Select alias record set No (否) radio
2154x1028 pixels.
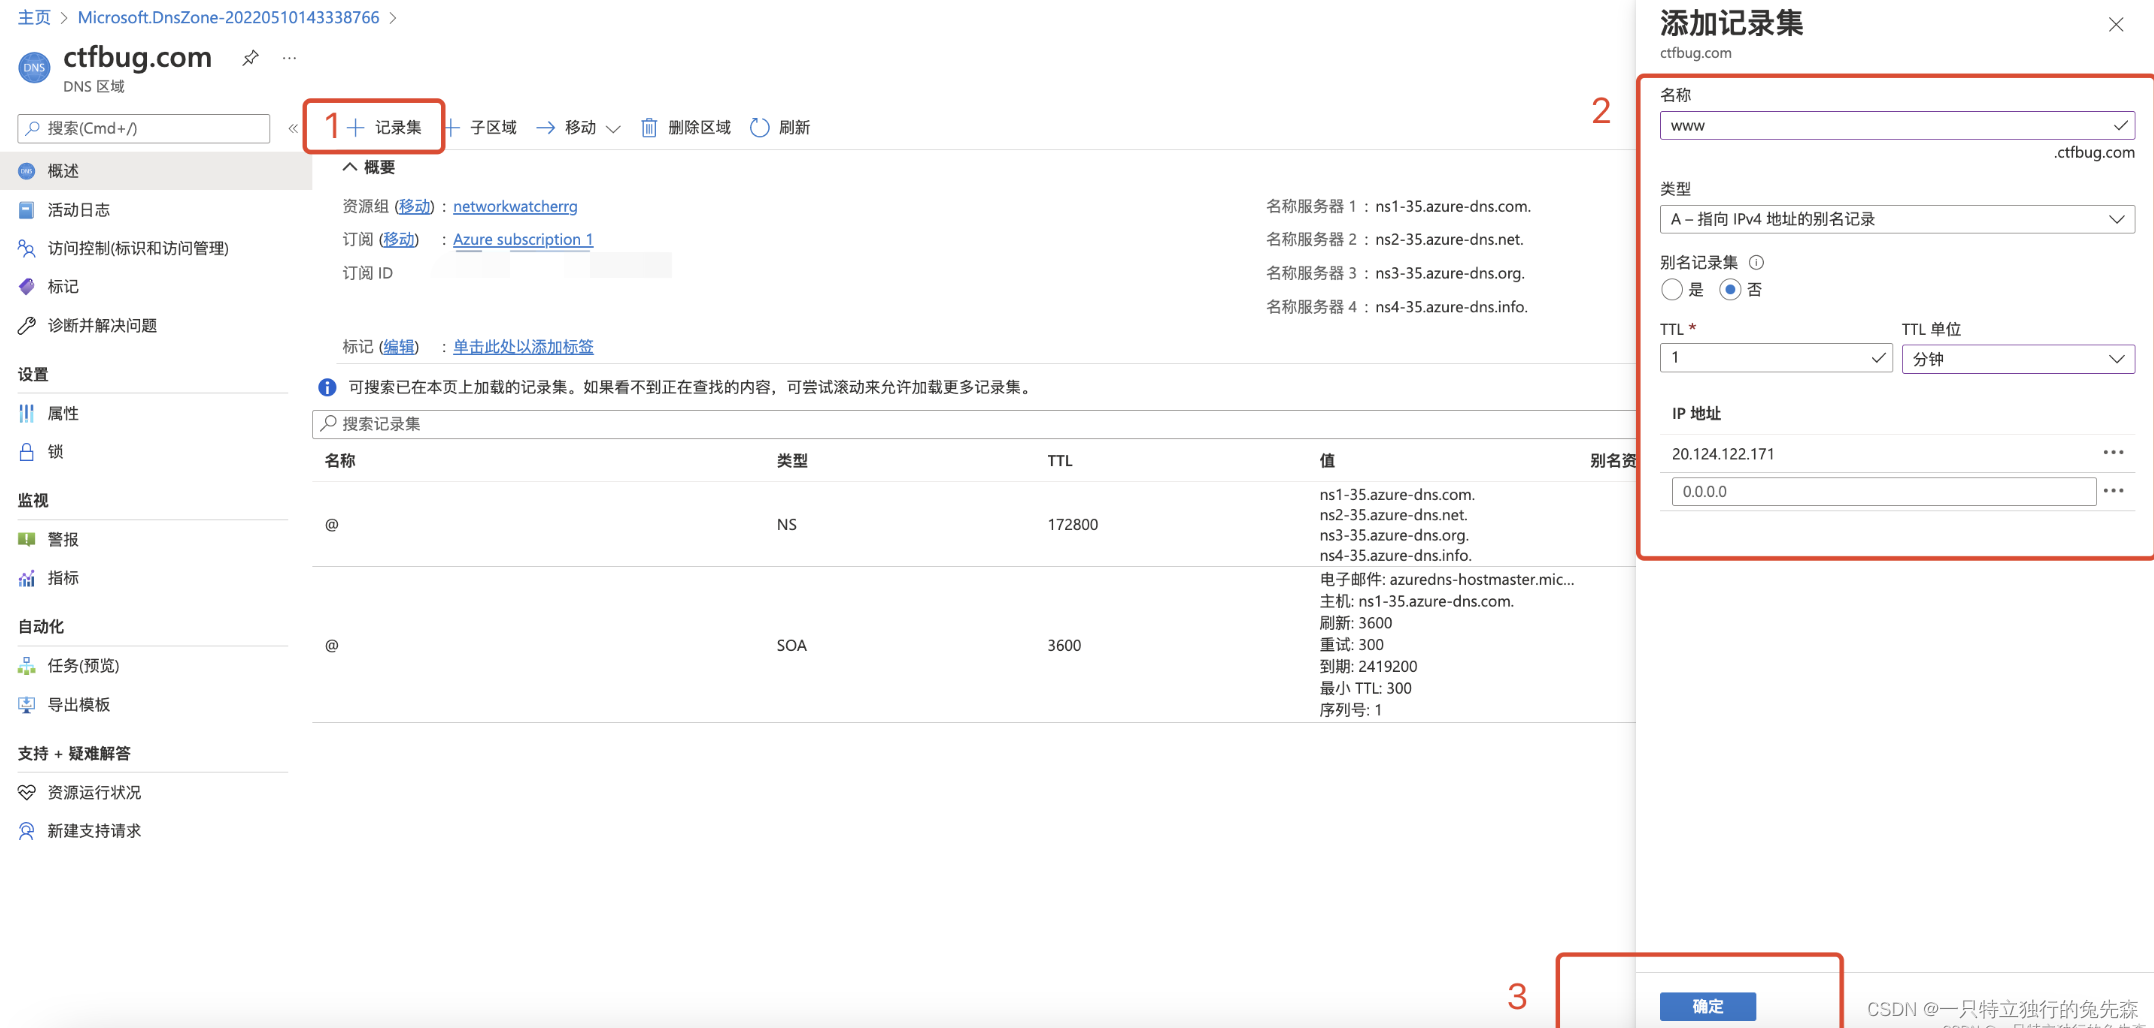point(1730,290)
